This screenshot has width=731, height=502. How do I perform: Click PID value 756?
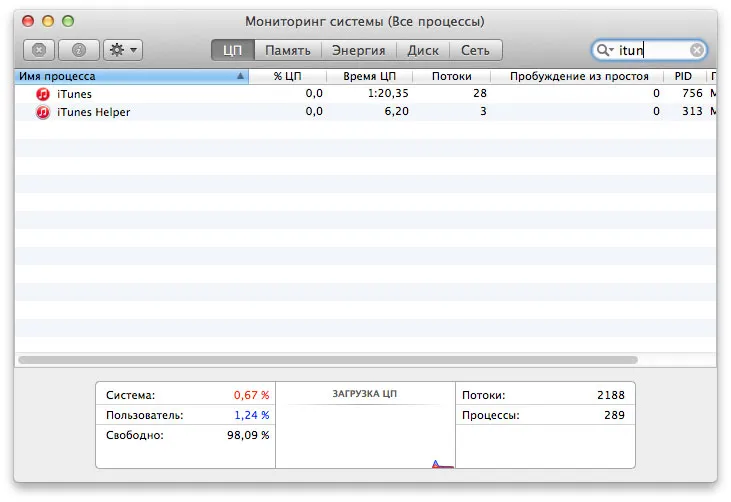[692, 93]
